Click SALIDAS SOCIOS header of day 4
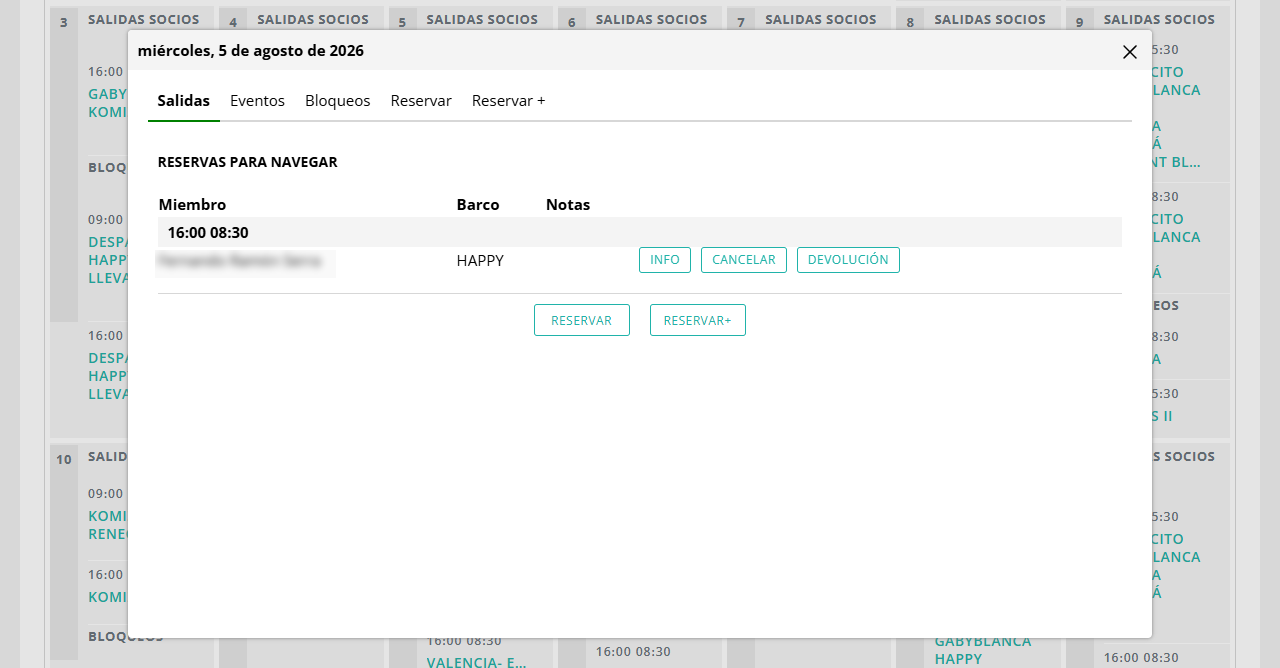1280x668 pixels. click(x=313, y=19)
